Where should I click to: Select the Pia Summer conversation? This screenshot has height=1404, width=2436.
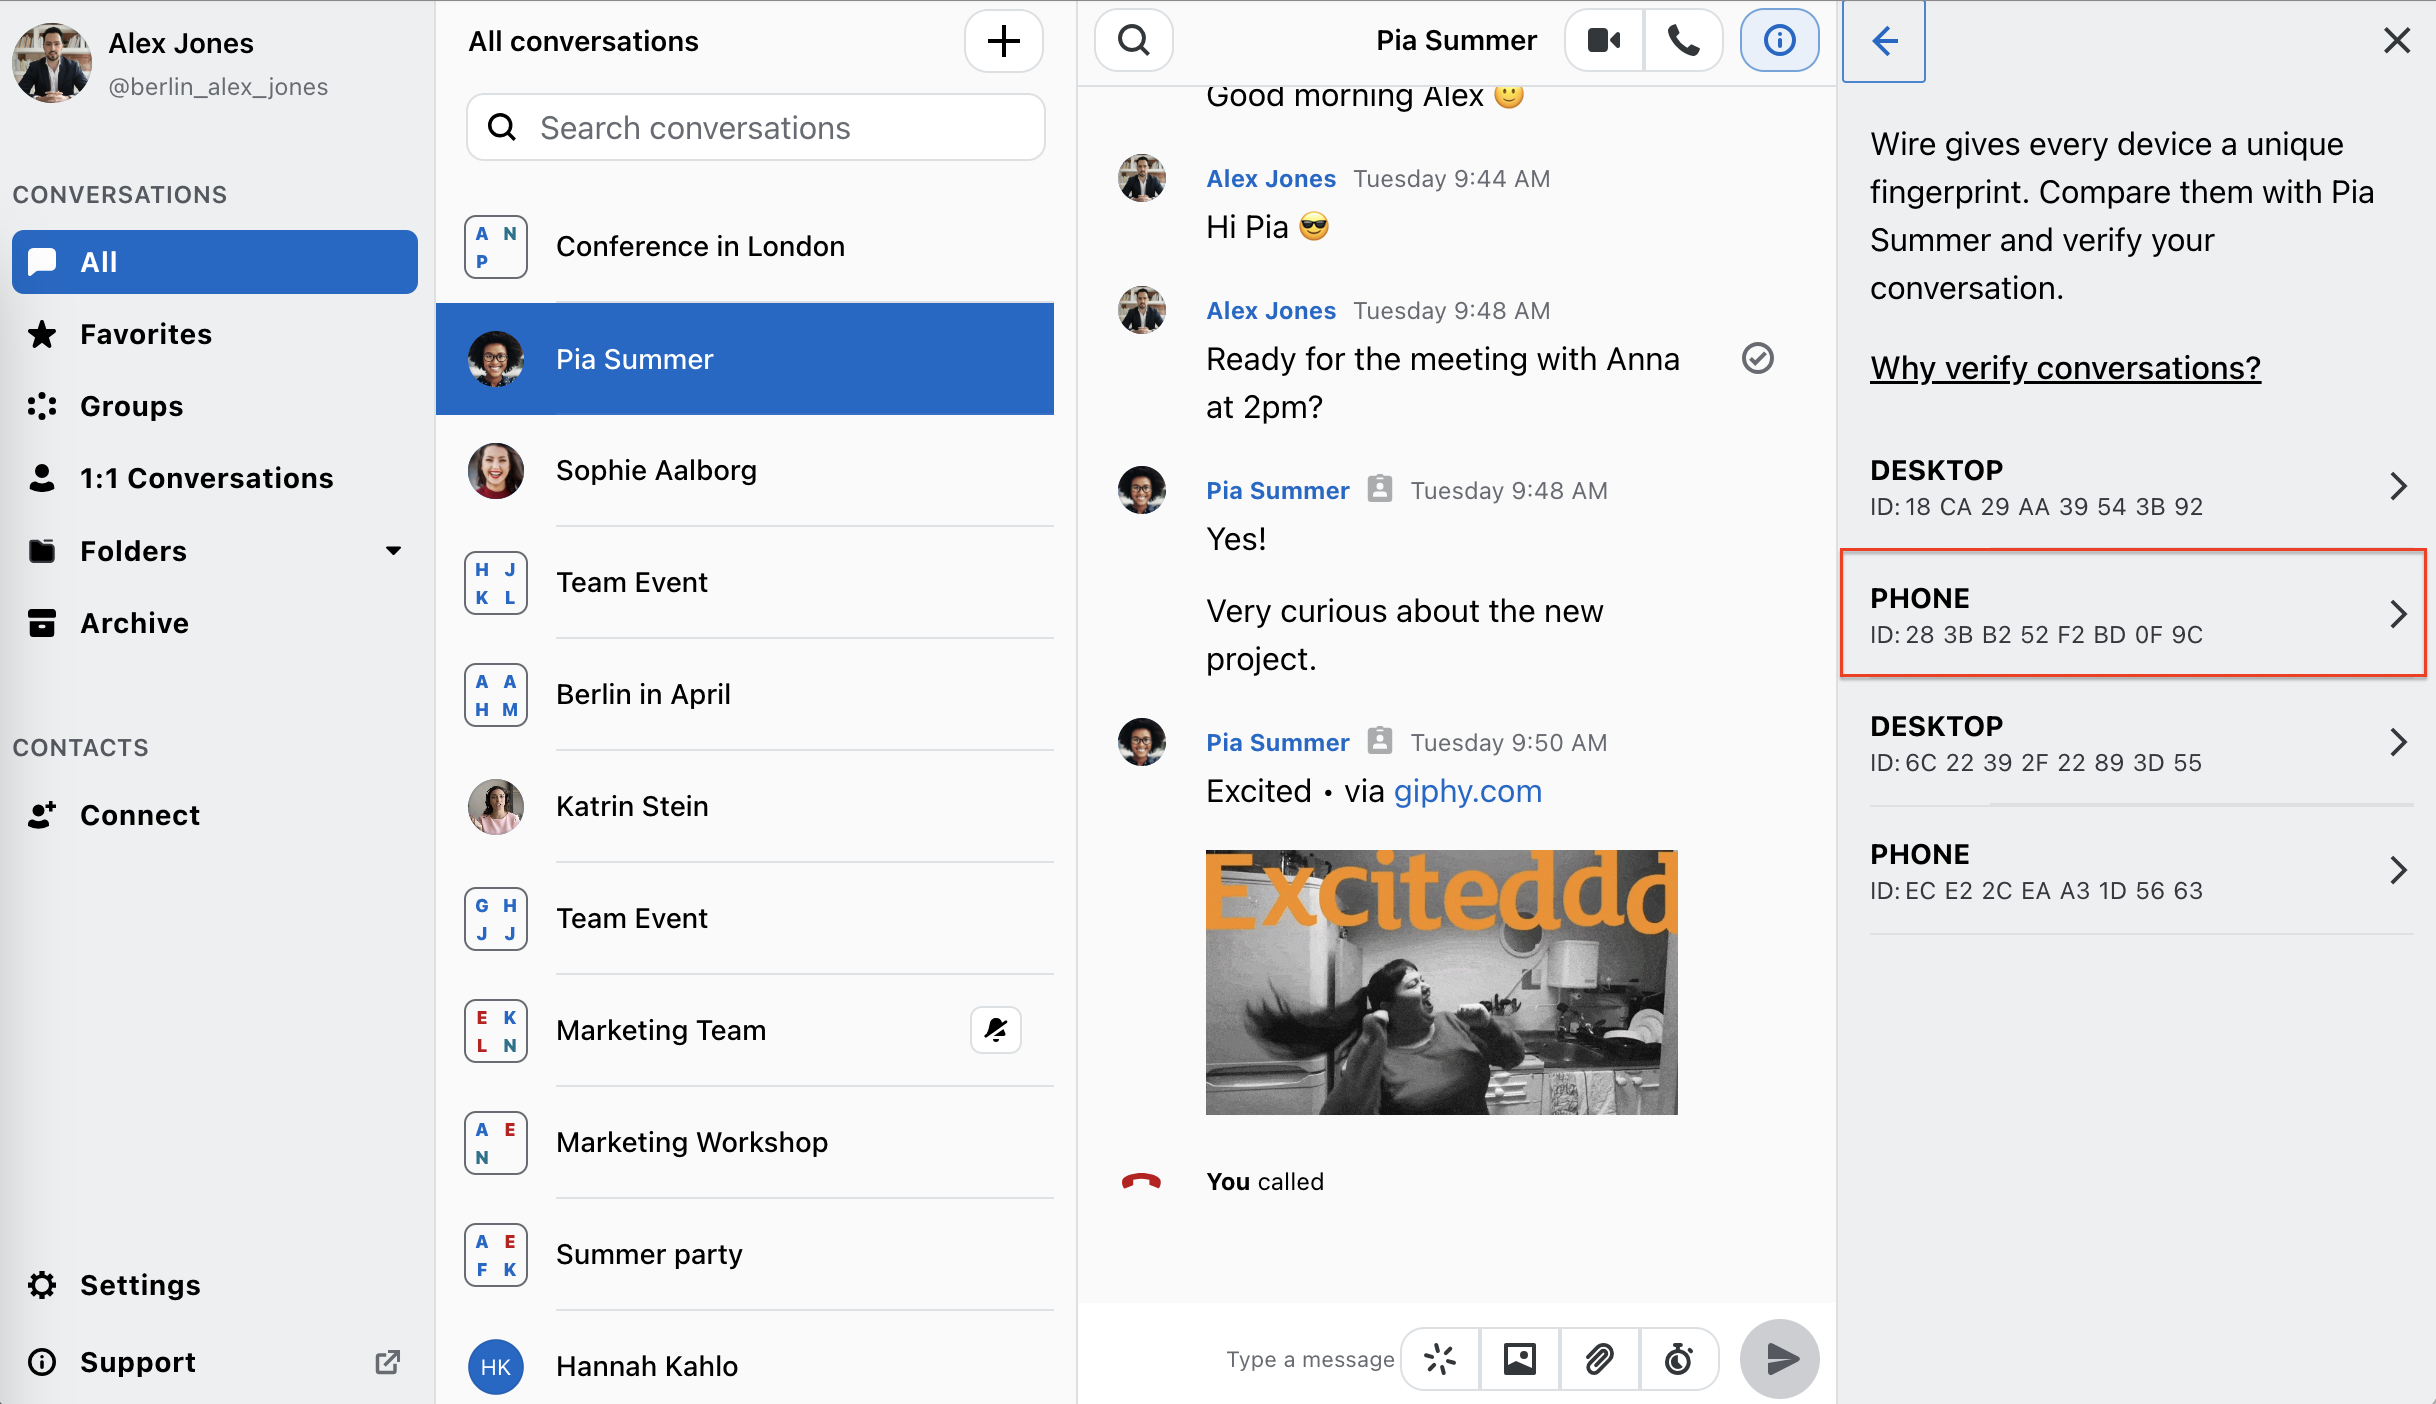coord(745,359)
